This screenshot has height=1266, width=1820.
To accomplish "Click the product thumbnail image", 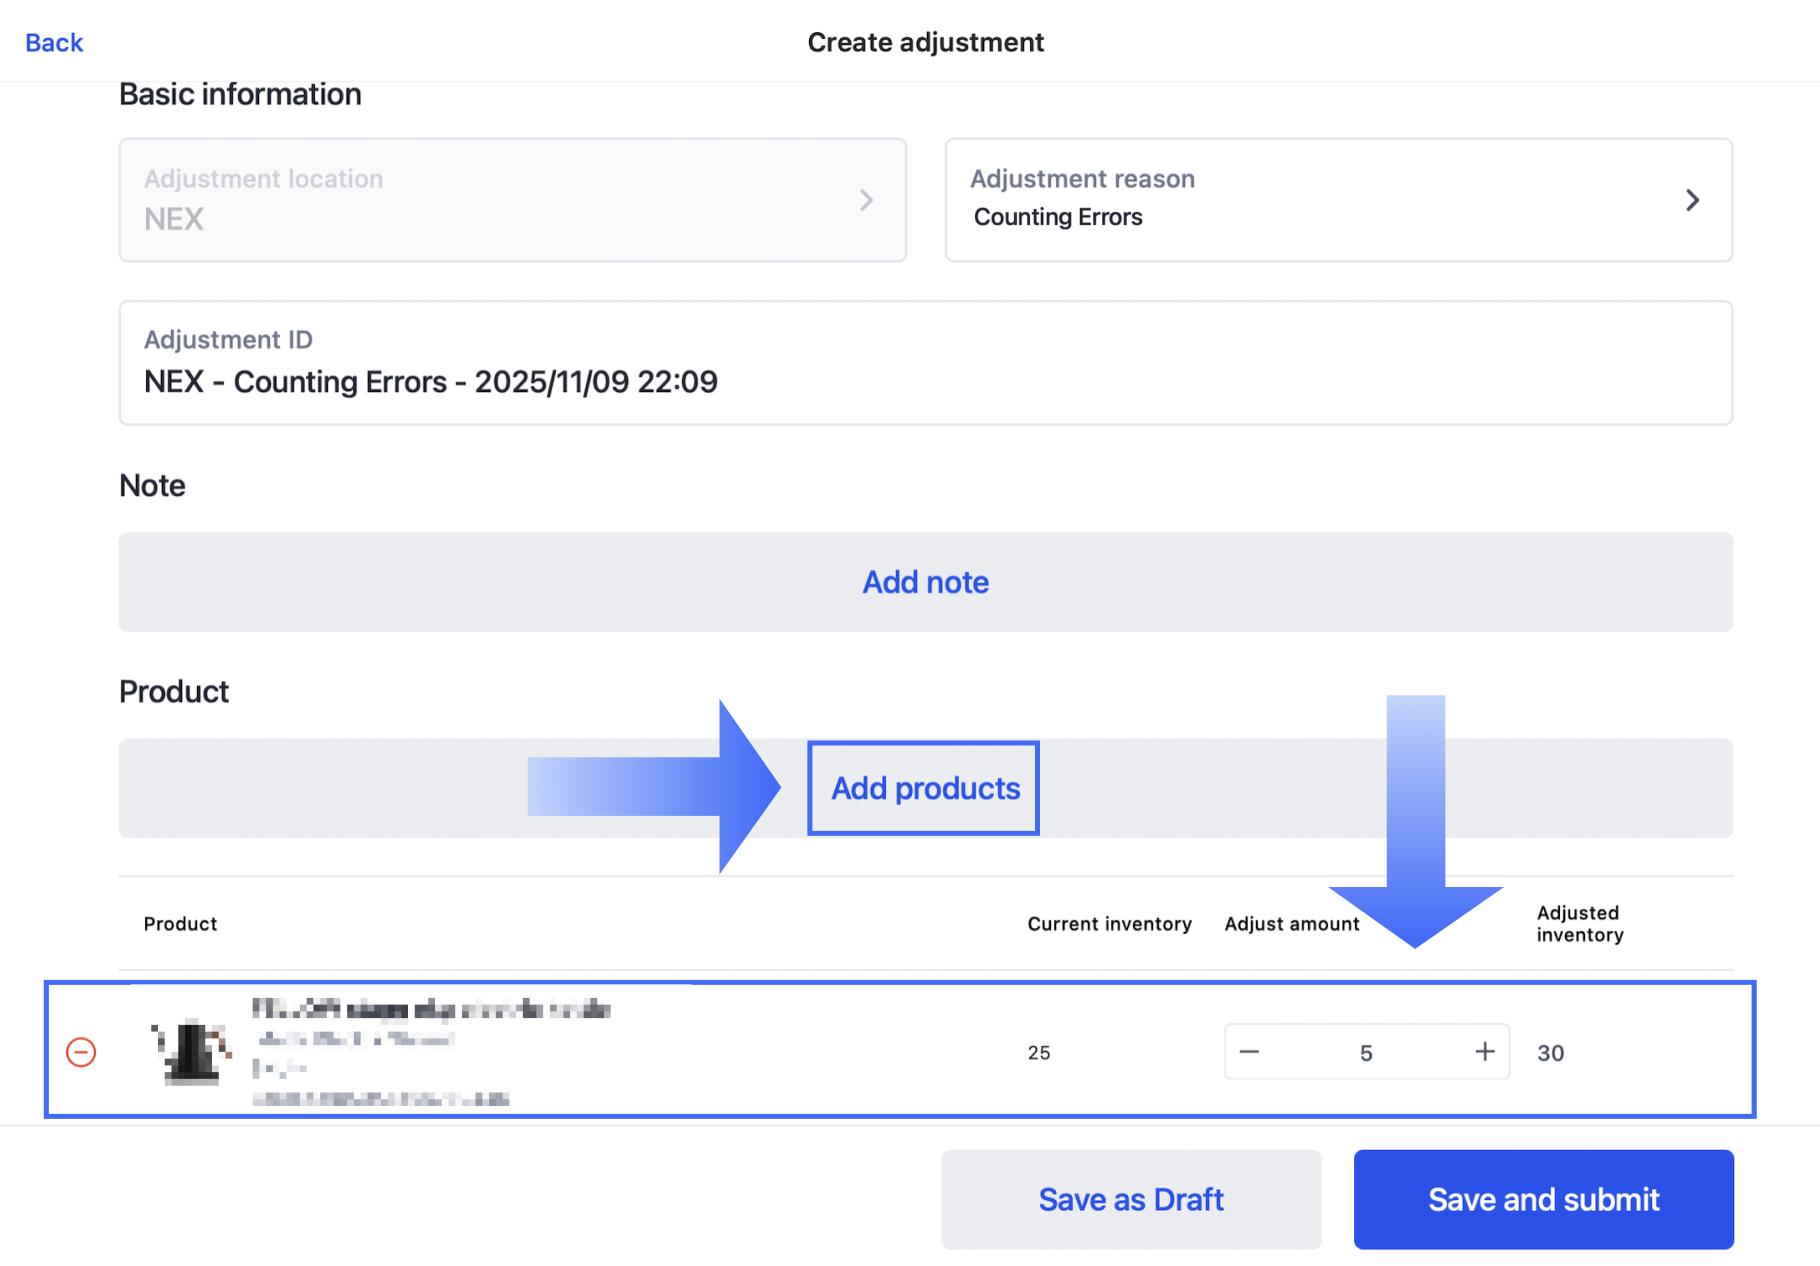I will tap(192, 1051).
